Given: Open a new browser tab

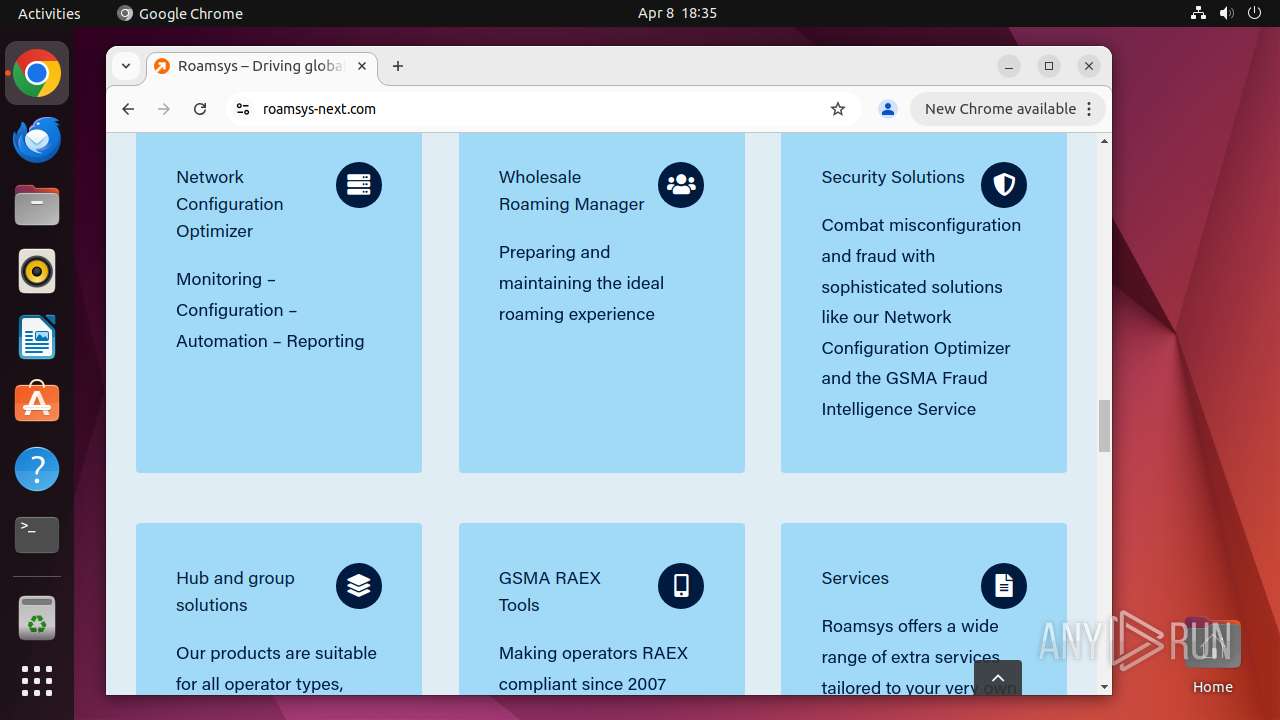Looking at the screenshot, I should [398, 66].
